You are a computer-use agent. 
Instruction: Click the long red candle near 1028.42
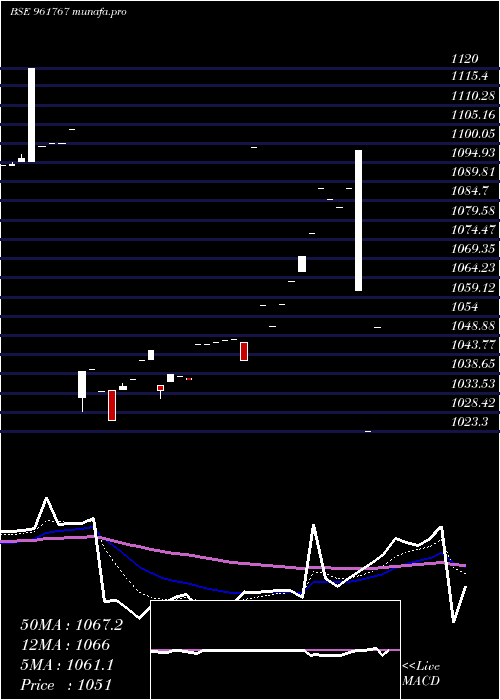coord(112,405)
